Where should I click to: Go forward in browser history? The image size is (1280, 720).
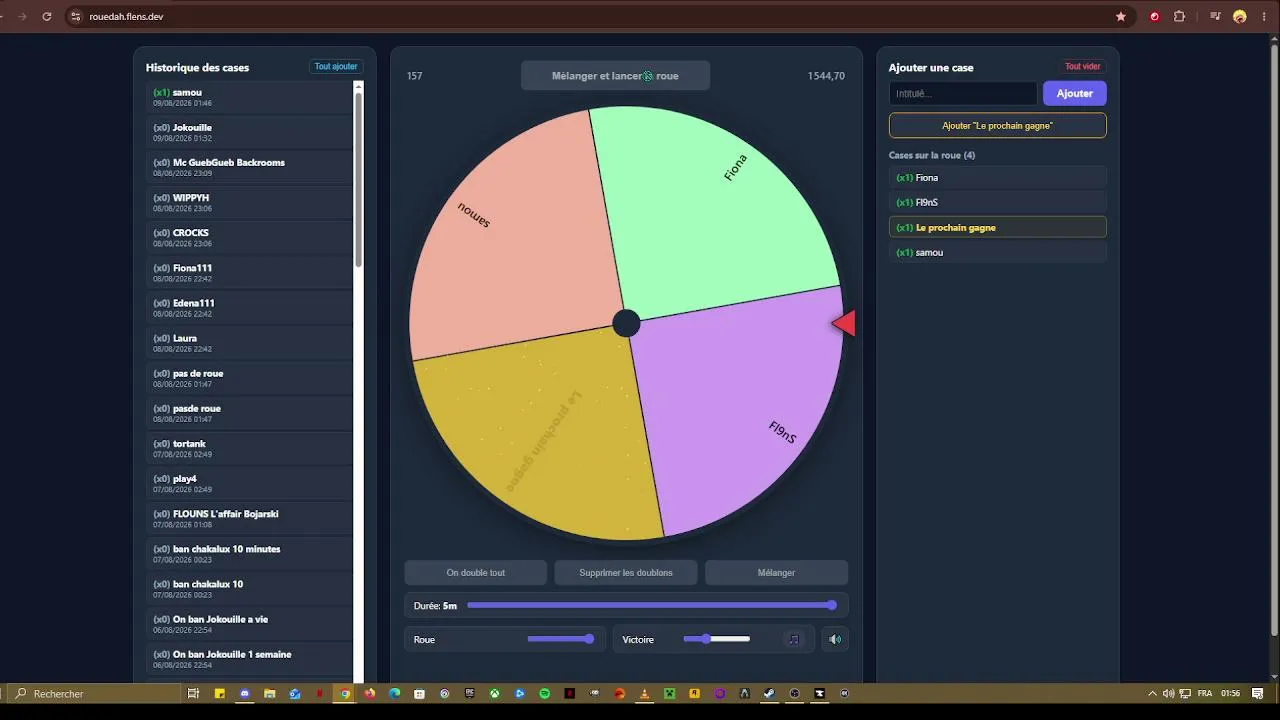[23, 16]
